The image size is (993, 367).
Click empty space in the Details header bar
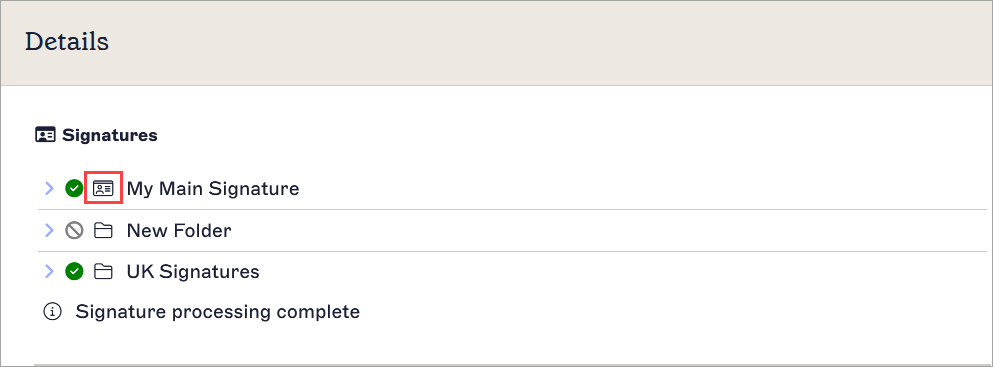click(545, 42)
